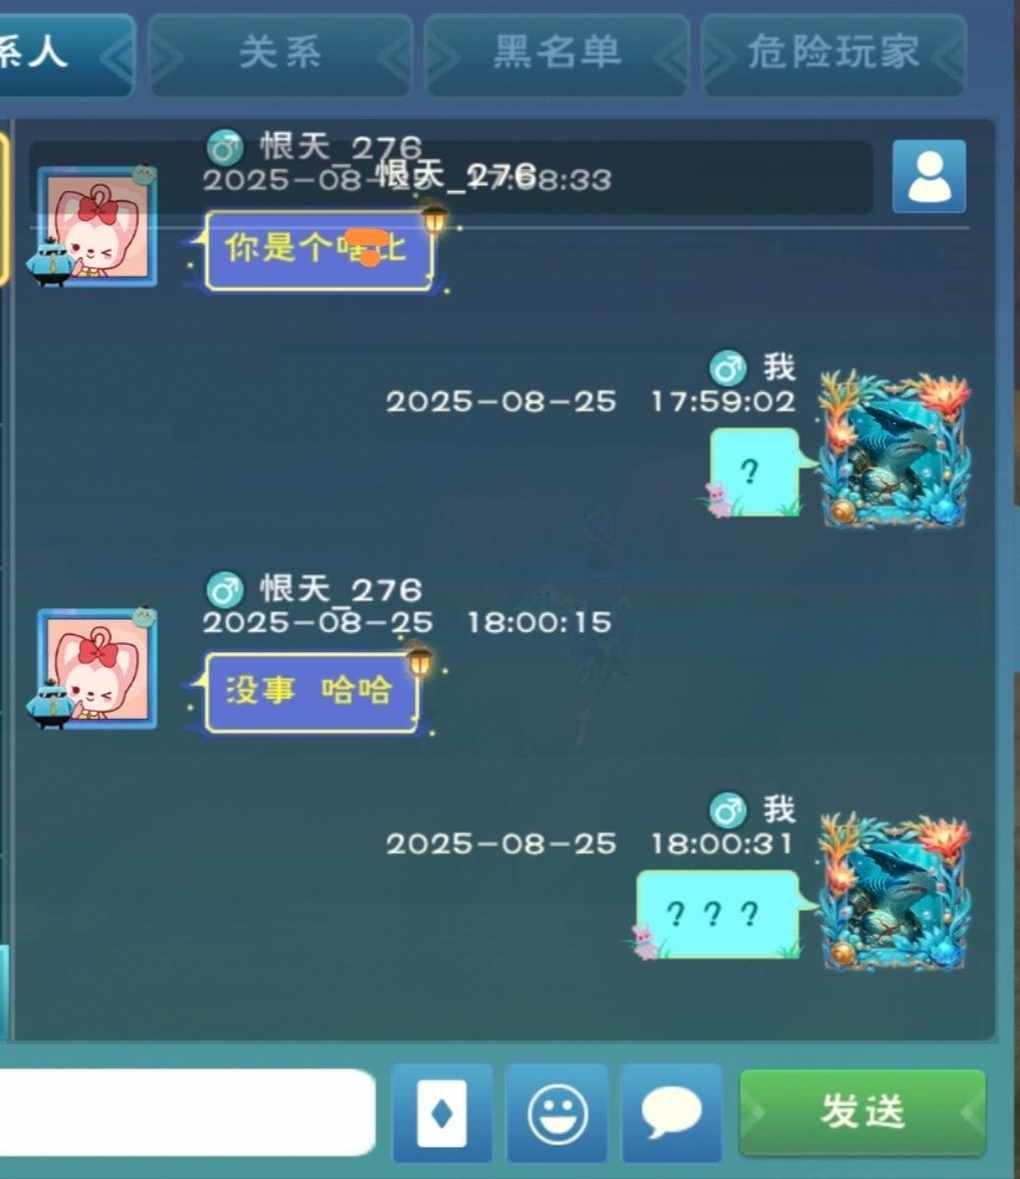
Task: Switch to the 关系 tab
Action: 280,53
